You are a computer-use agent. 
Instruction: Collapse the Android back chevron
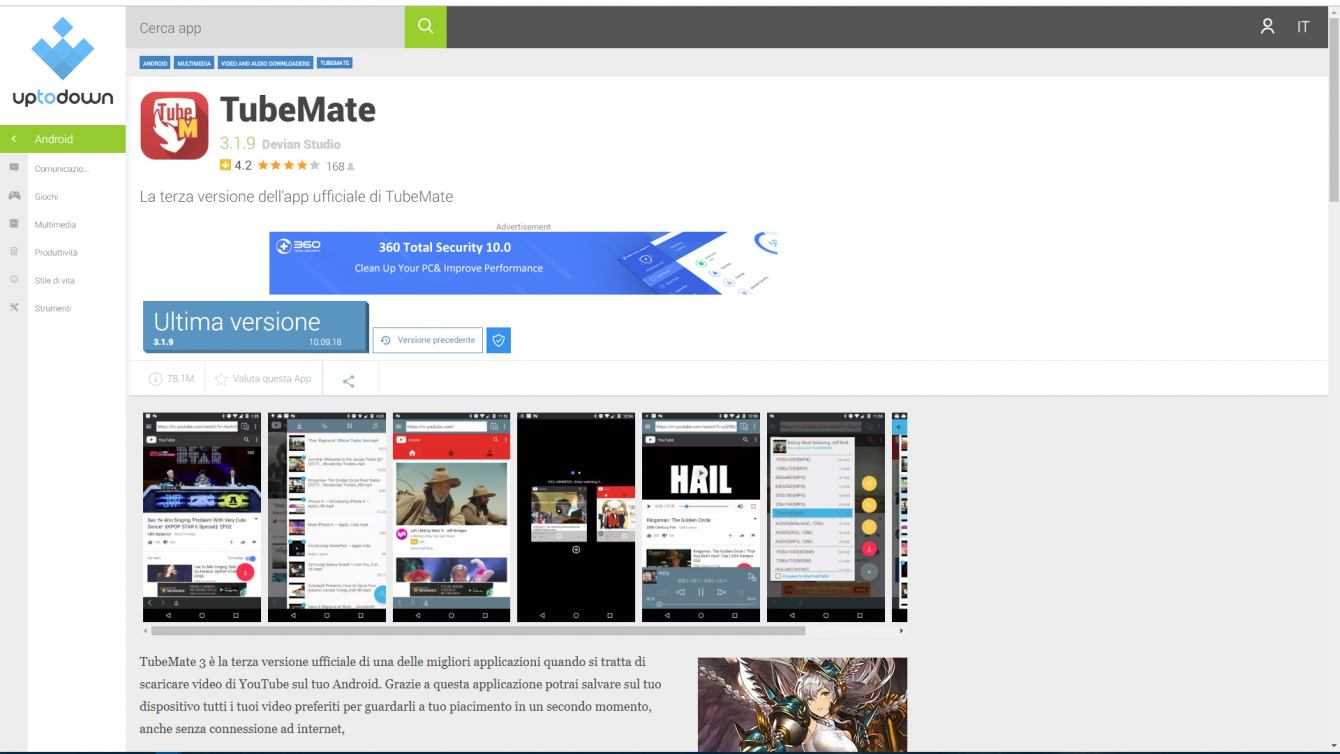[14, 139]
